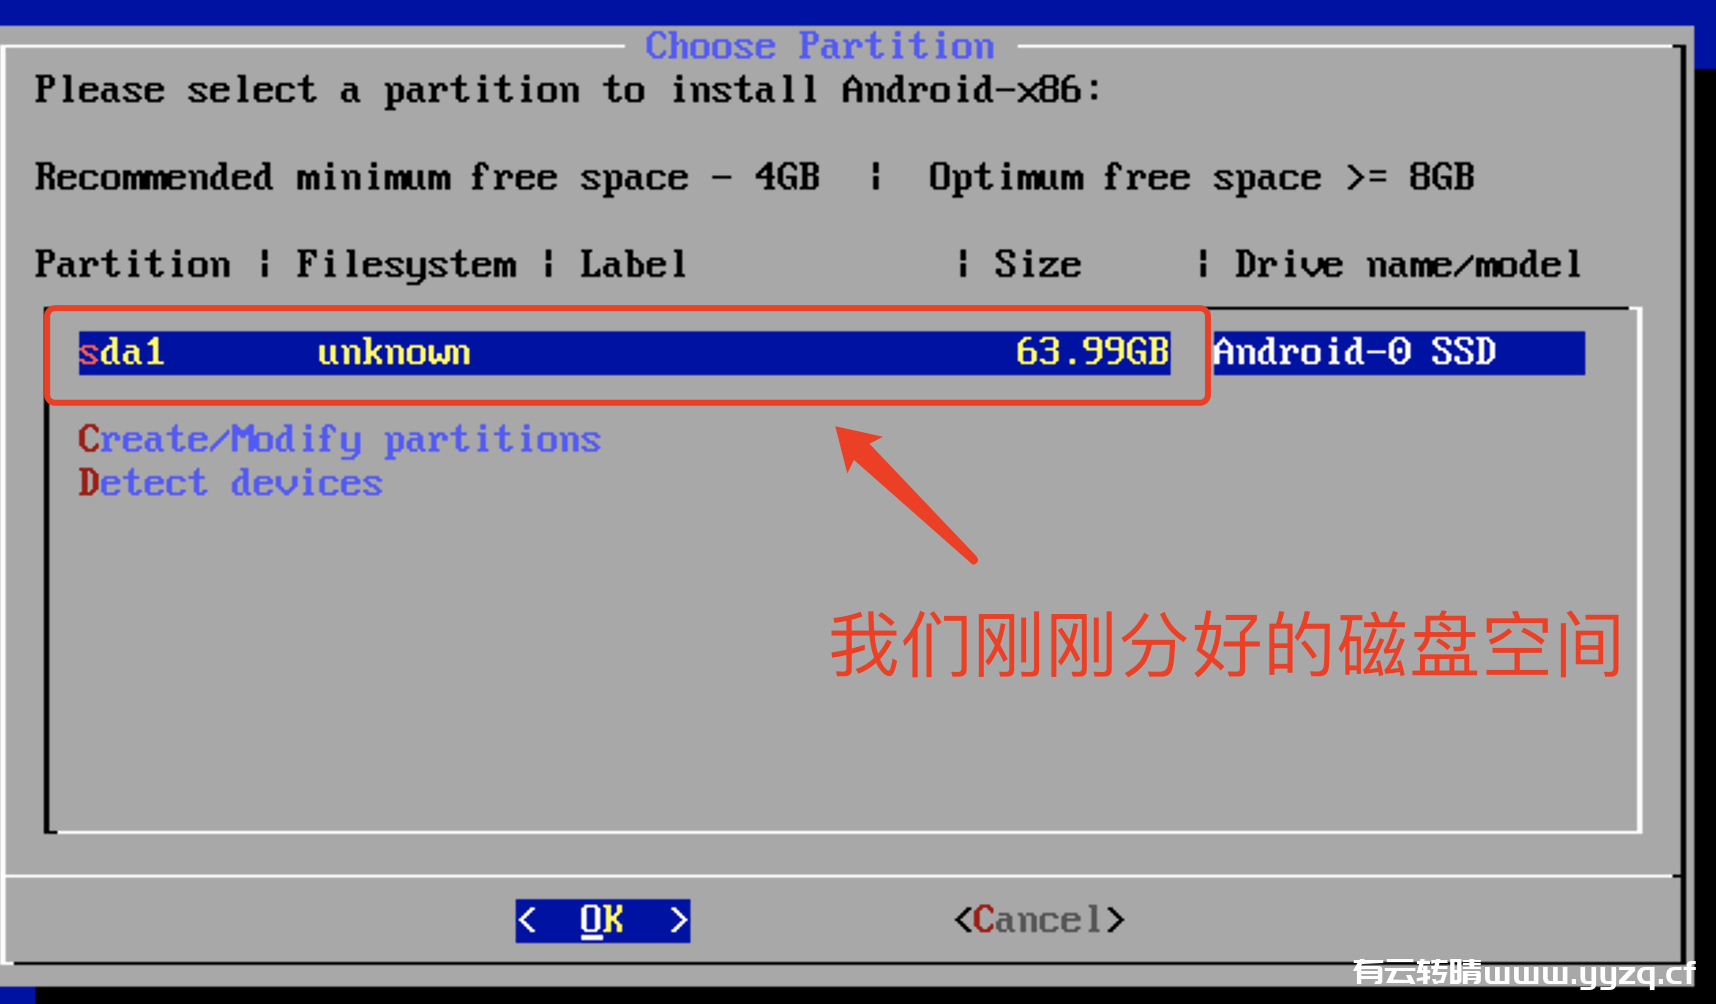Select the Detect devices option
The image size is (1716, 1004).
(230, 483)
